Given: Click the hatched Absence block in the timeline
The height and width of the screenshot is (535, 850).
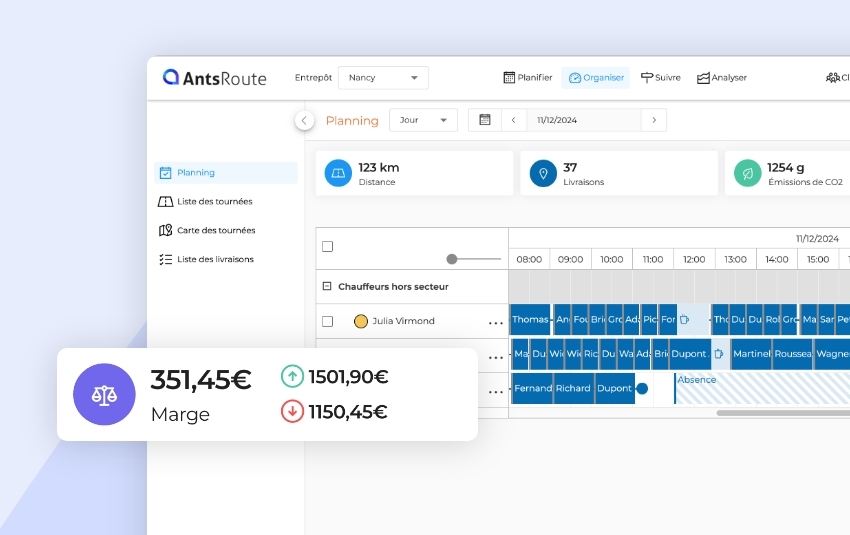Looking at the screenshot, I should tap(760, 390).
